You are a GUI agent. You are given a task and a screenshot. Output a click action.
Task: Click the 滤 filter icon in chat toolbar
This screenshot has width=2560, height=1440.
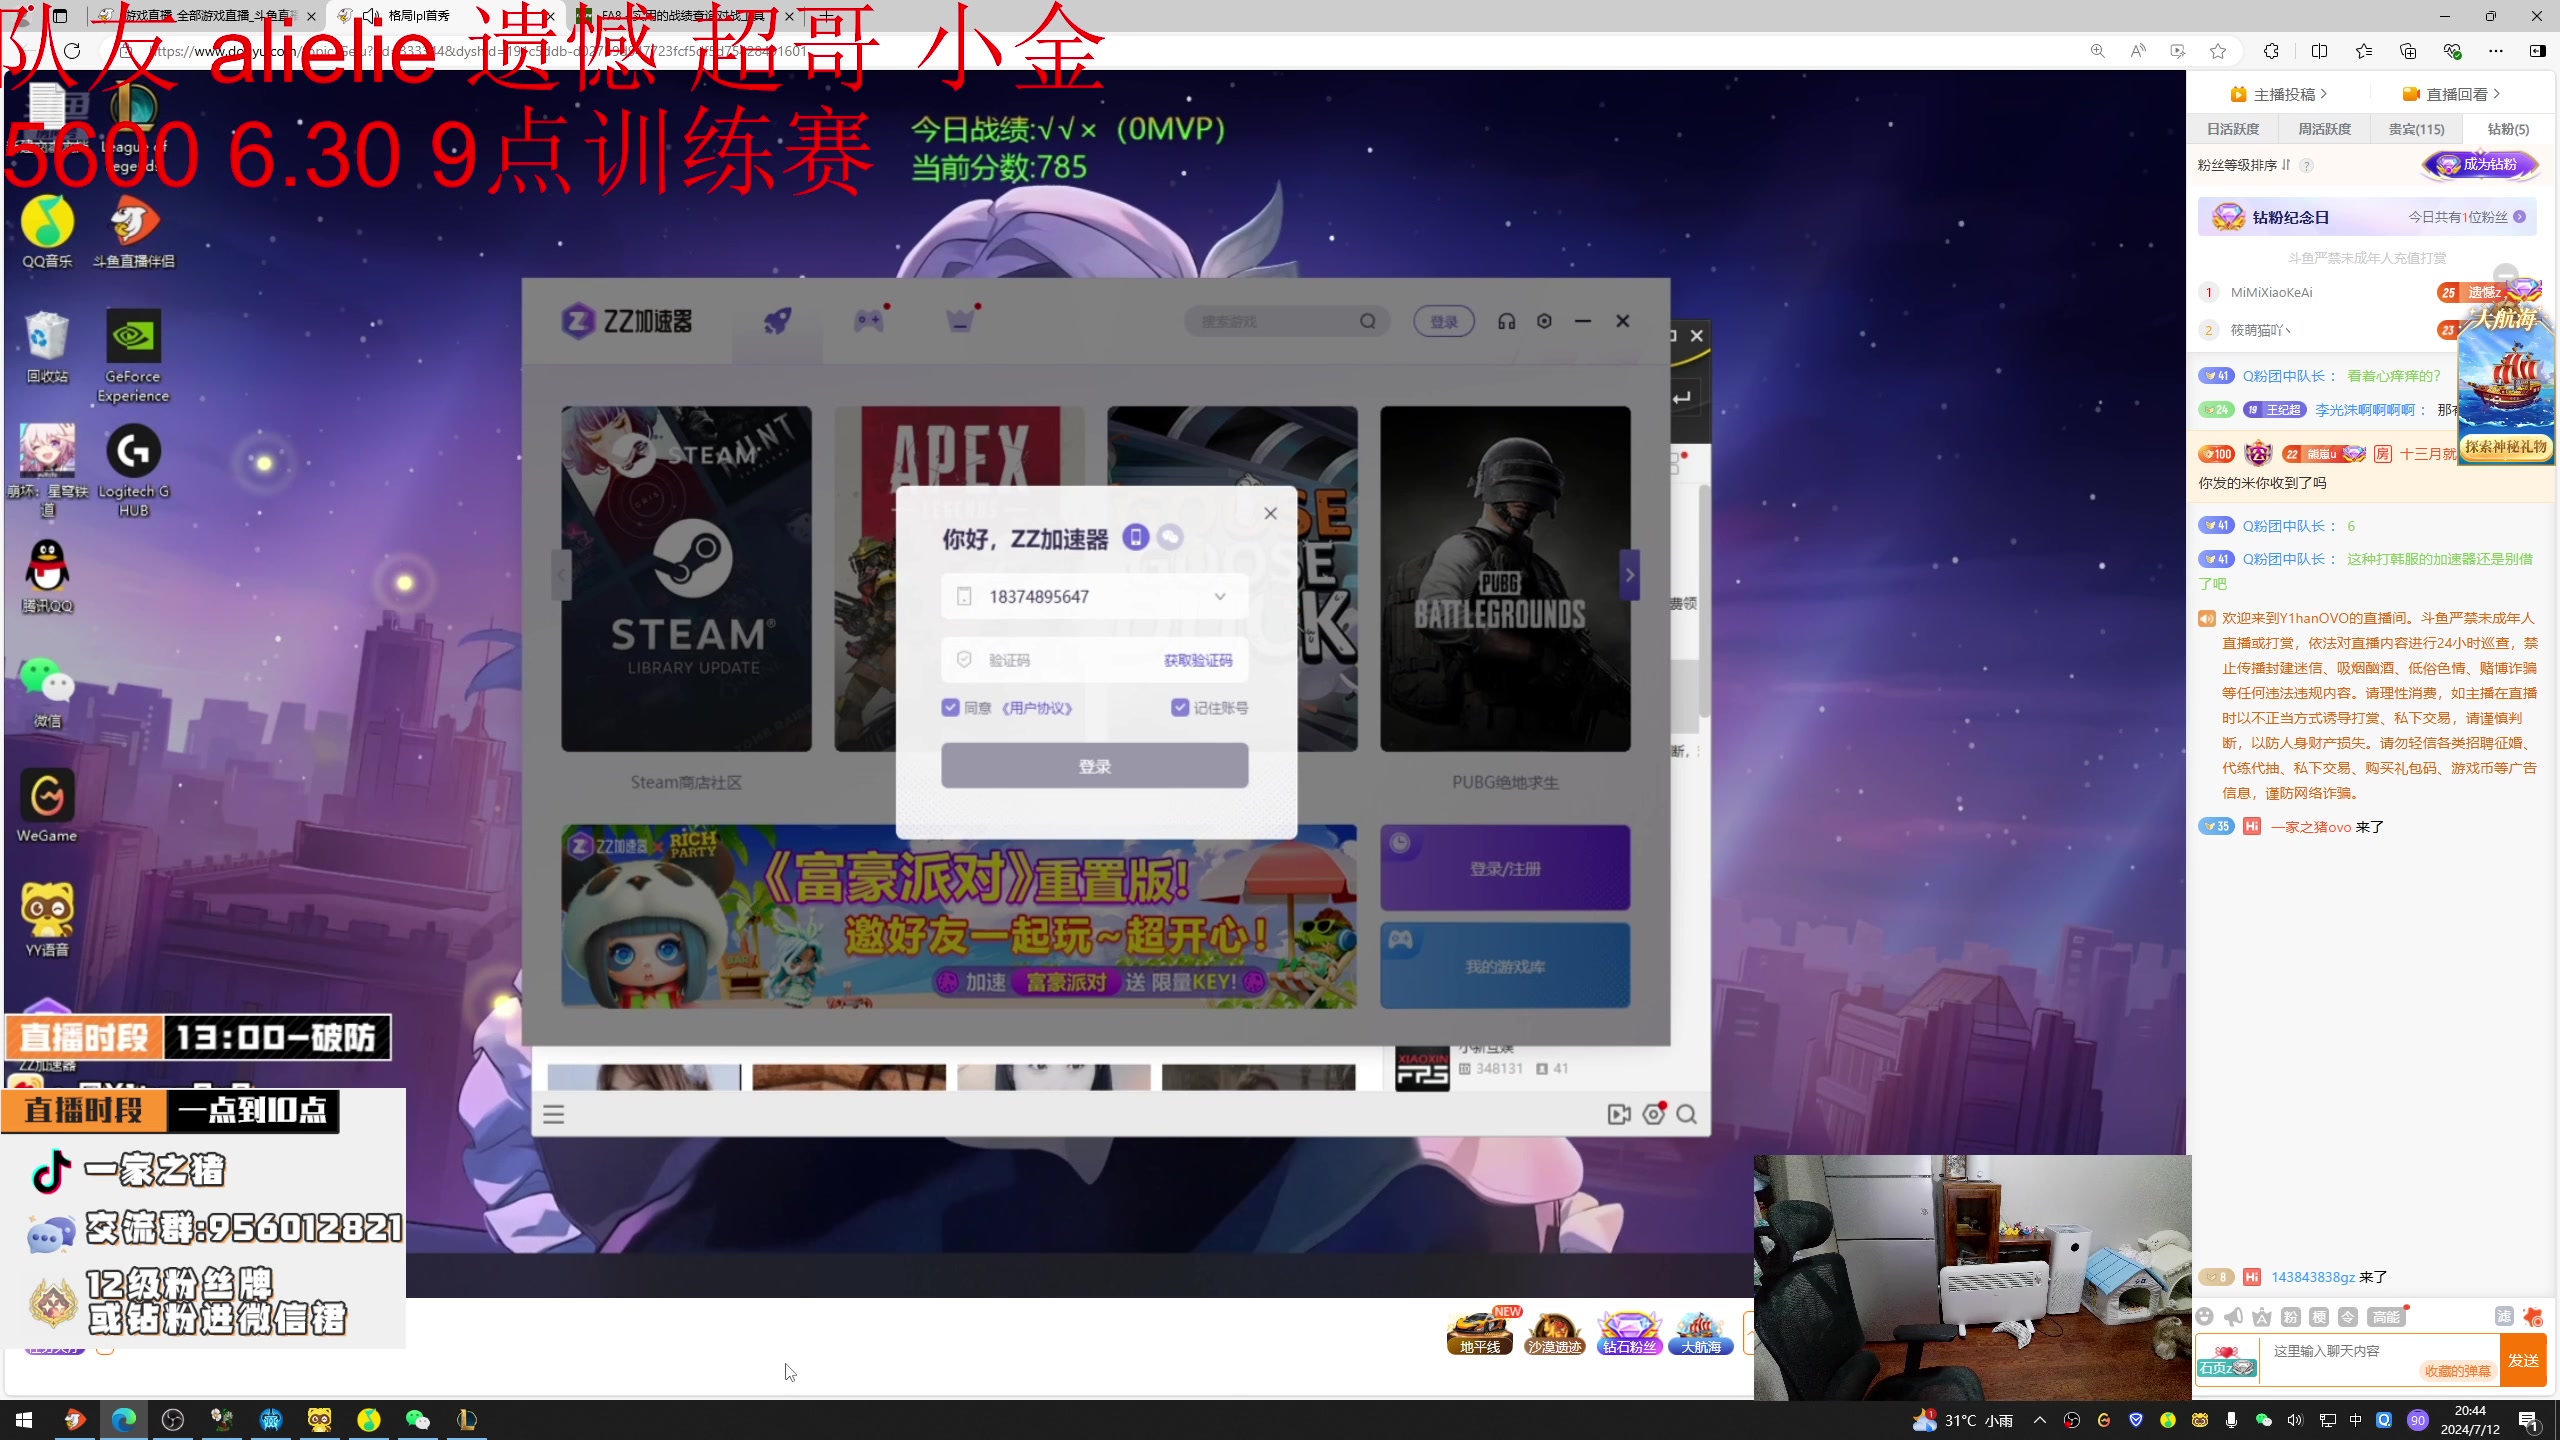(2503, 1317)
